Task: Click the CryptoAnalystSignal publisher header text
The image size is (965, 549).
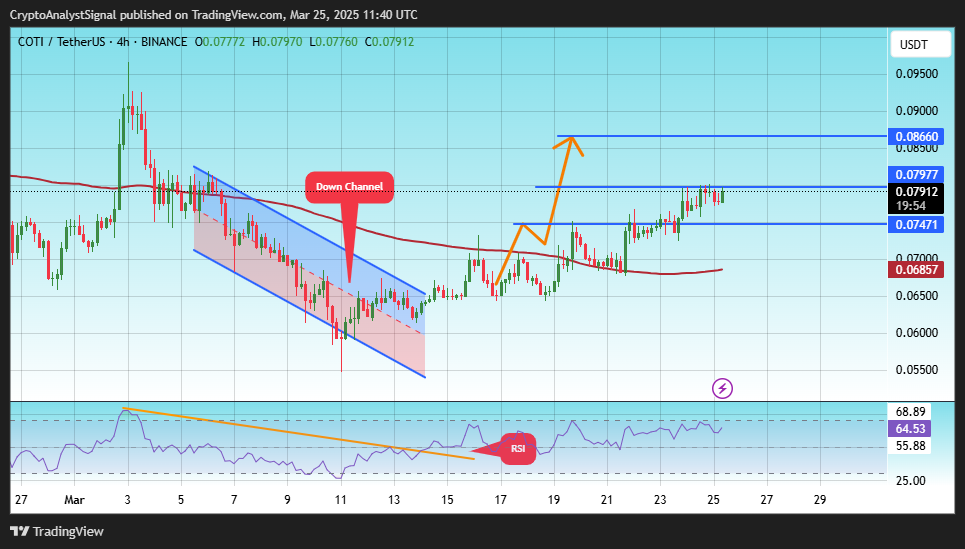Action: click(x=214, y=14)
